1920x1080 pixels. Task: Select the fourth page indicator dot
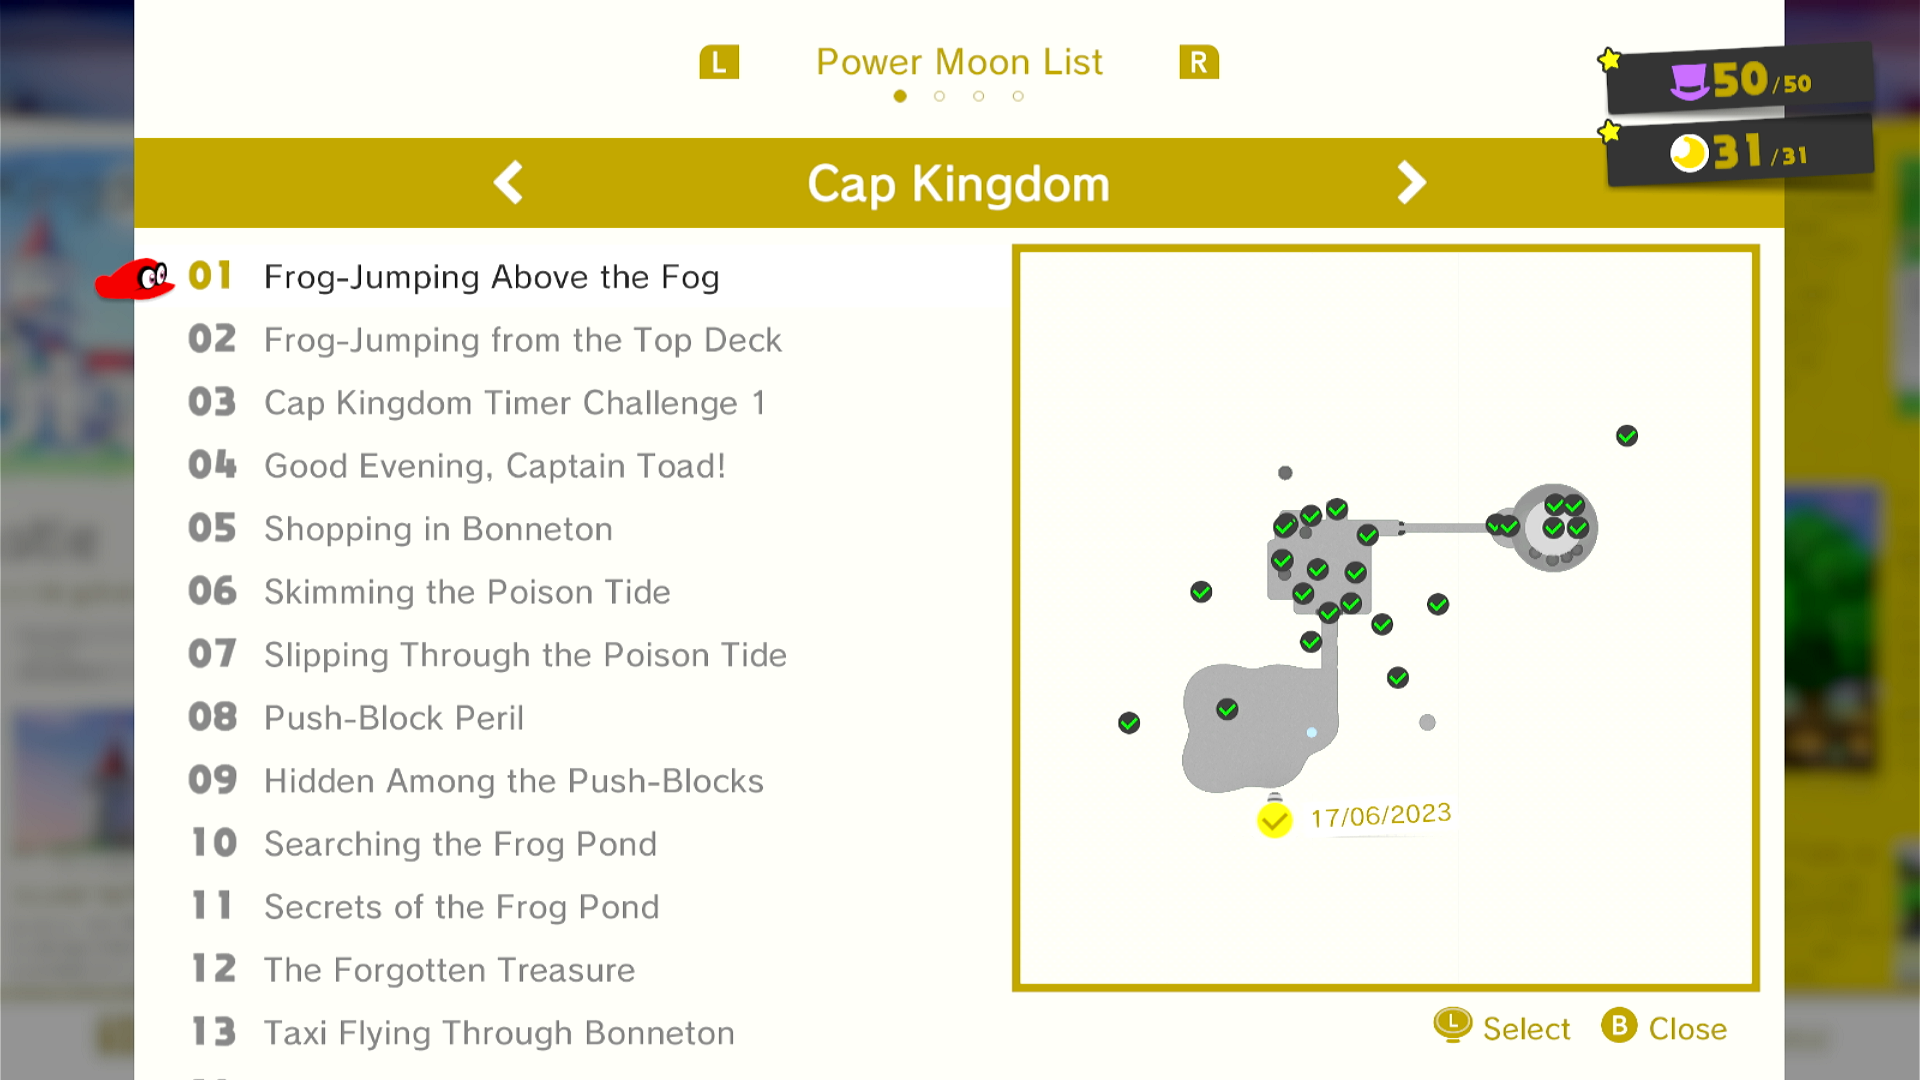(1018, 96)
